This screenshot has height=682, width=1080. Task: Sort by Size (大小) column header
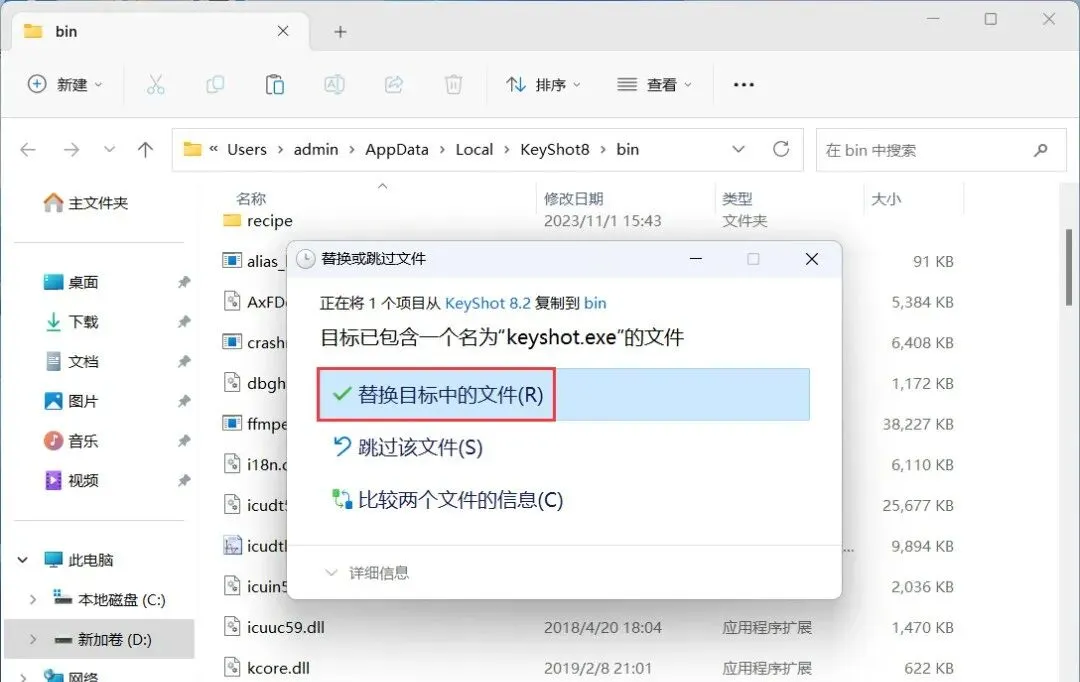pyautogui.click(x=886, y=199)
